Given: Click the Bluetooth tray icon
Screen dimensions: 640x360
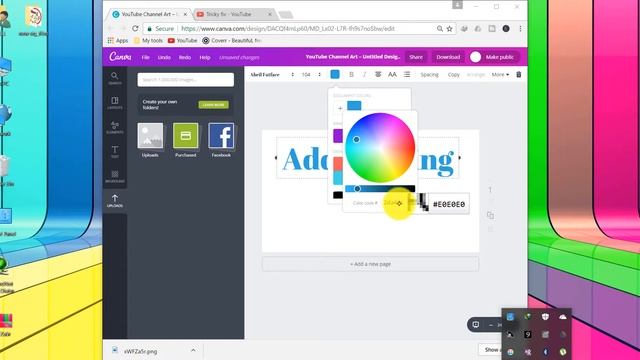Looking at the screenshot, I should [x=545, y=352].
